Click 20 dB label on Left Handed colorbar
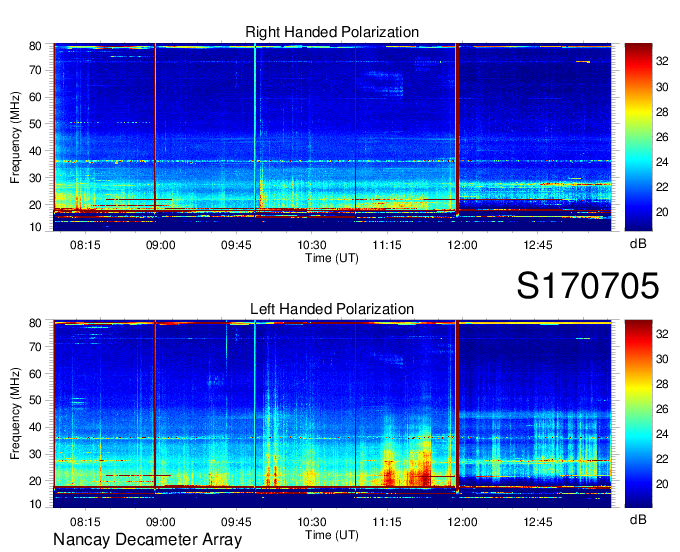Screen dimensions: 680x552 [x=662, y=484]
